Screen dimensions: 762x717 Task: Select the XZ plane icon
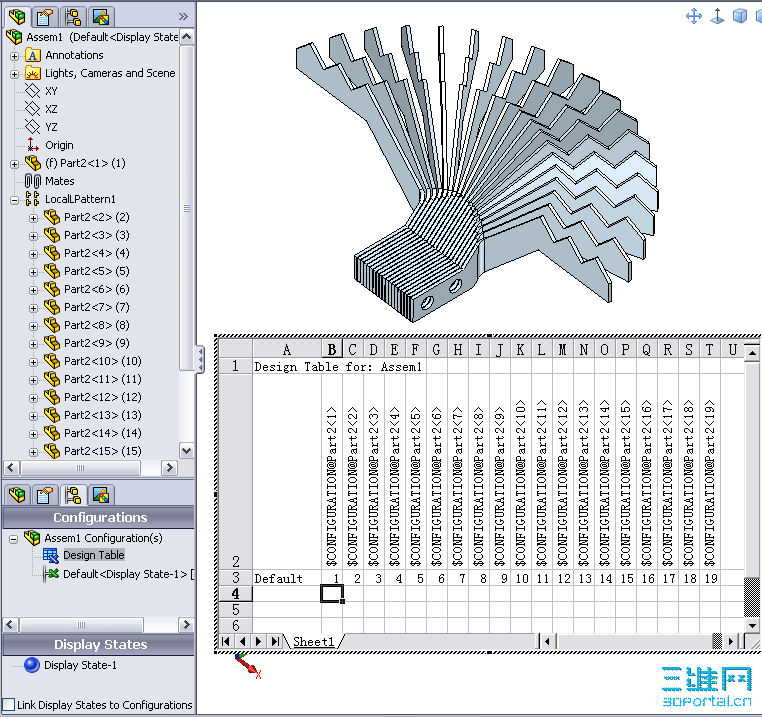[33, 108]
